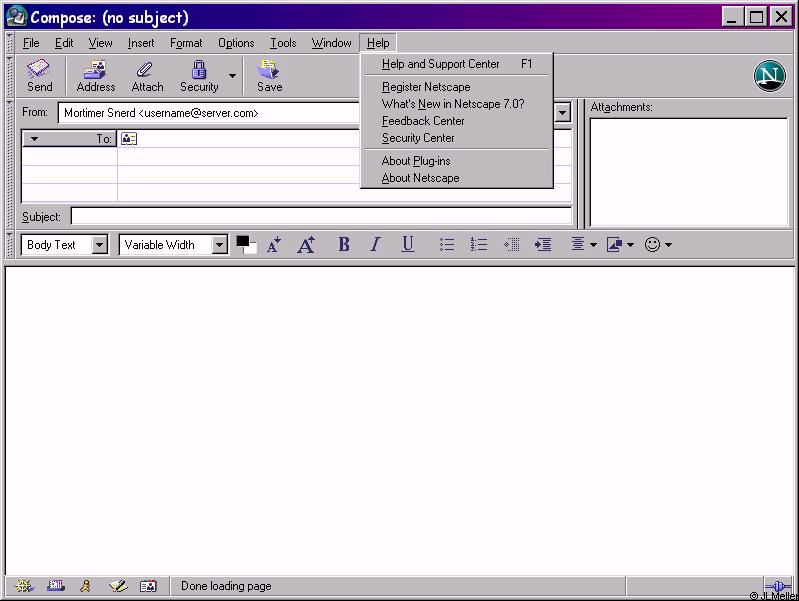Open the Format menu
The height and width of the screenshot is (601, 799).
tap(186, 43)
